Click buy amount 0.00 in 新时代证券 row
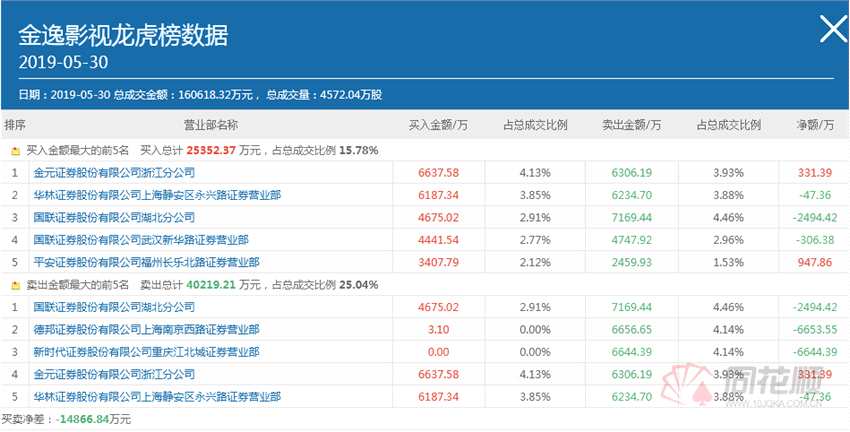The image size is (850, 432). pos(439,352)
